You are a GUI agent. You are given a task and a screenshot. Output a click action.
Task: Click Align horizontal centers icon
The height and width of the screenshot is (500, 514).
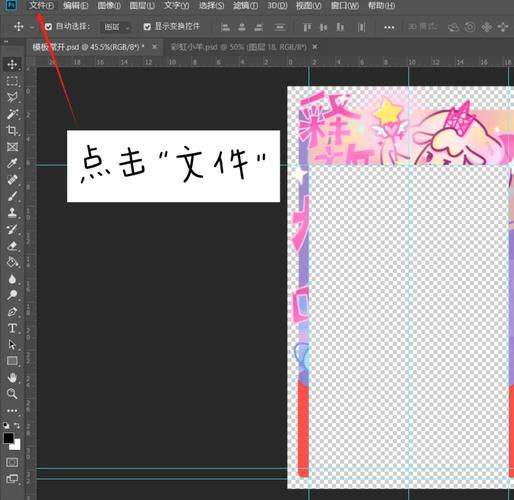tap(242, 27)
